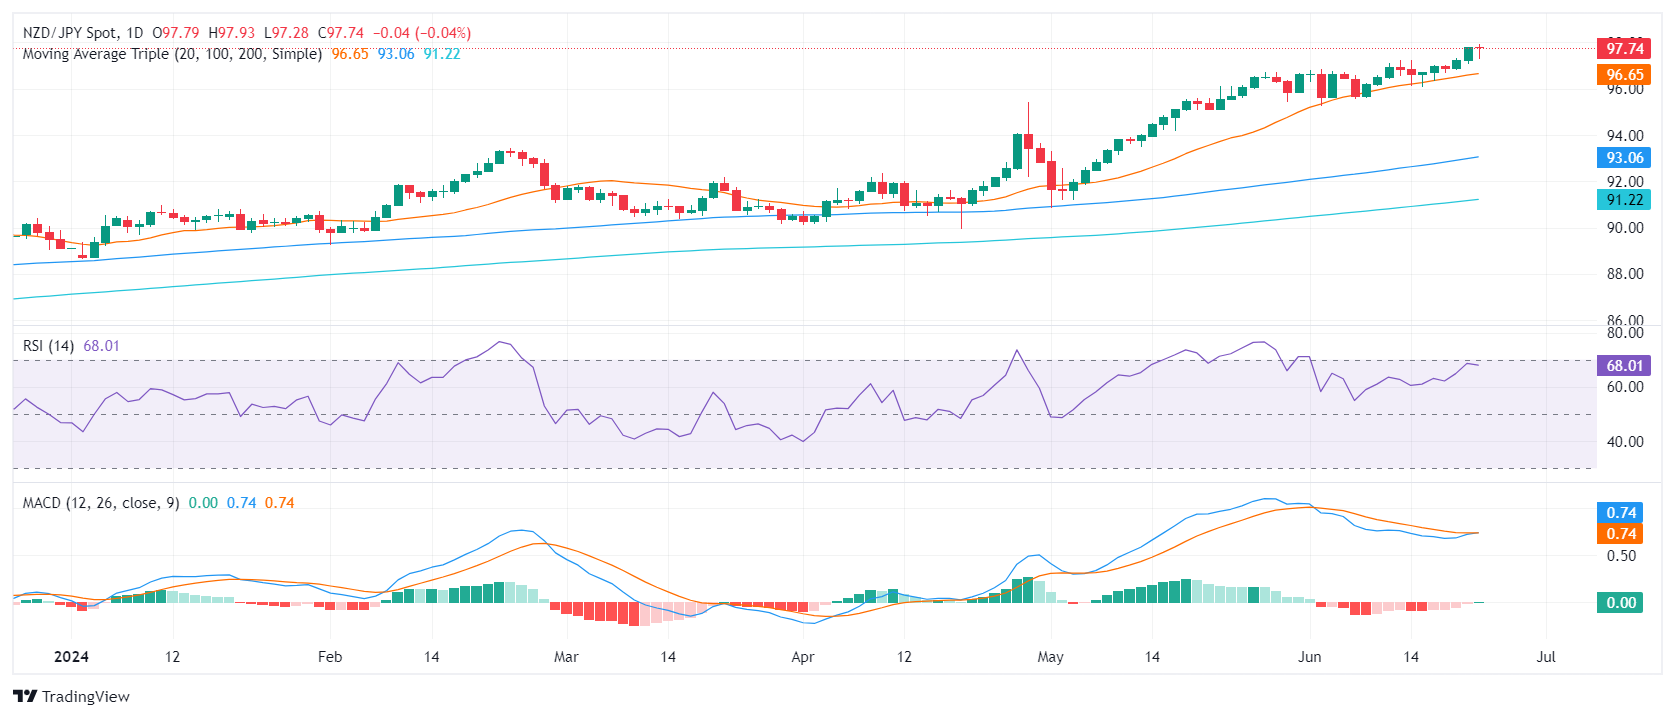Click the Jul marker on the time axis

tap(1546, 657)
